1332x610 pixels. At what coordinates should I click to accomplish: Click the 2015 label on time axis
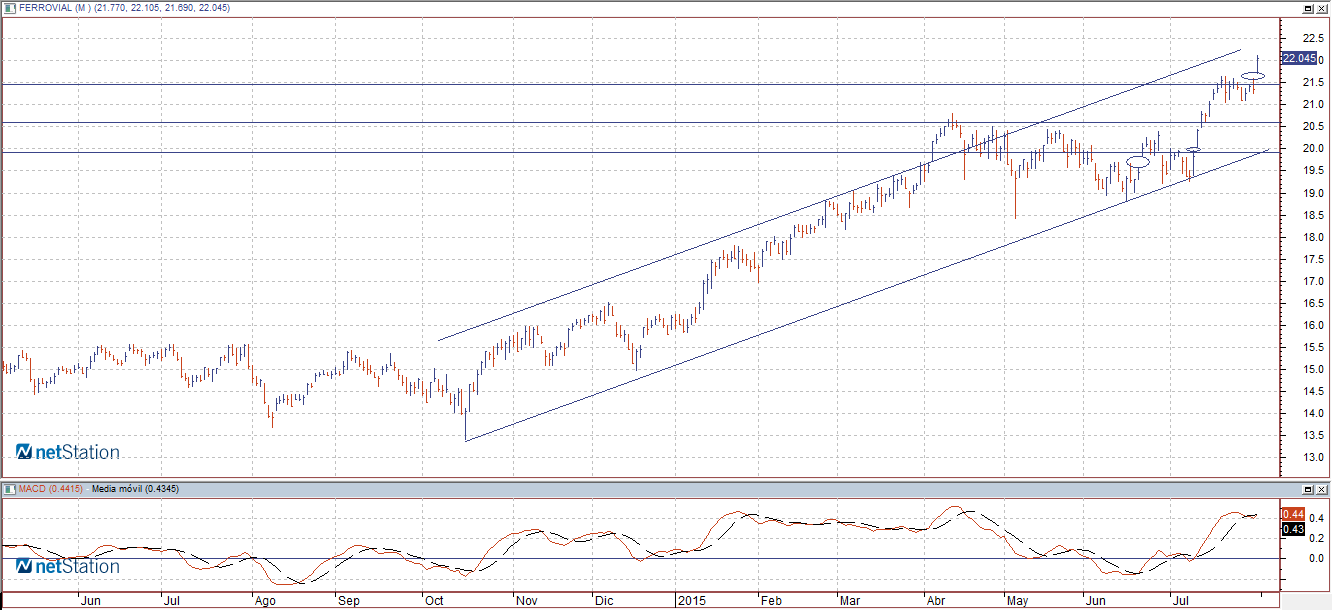pyautogui.click(x=692, y=601)
